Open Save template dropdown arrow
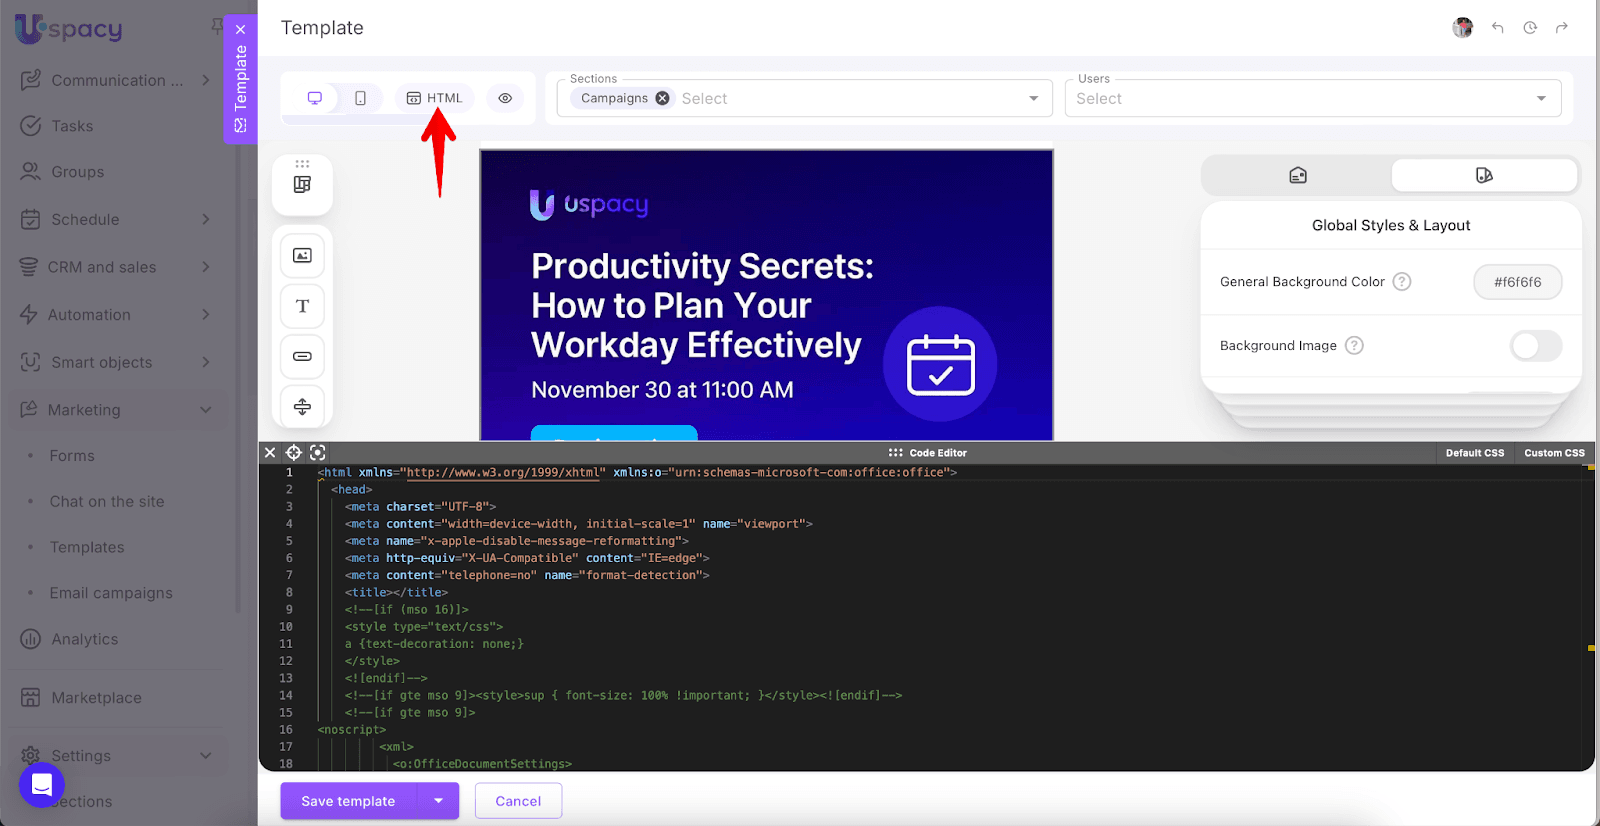Screen dimensions: 1600x826 pyautogui.click(x=438, y=801)
